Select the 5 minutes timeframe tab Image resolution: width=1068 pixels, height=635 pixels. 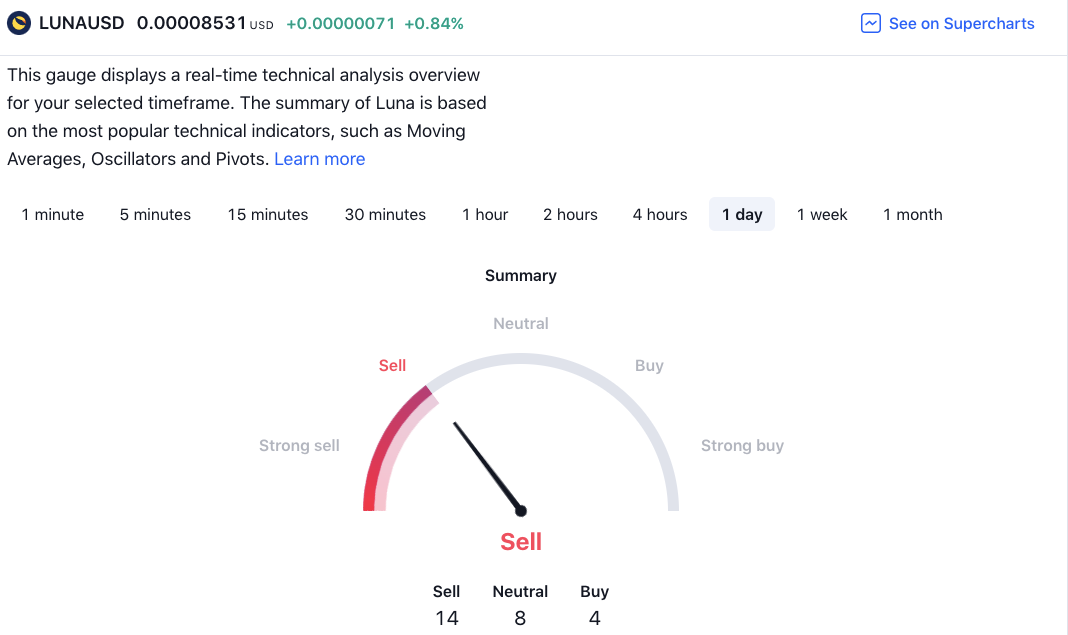155,214
